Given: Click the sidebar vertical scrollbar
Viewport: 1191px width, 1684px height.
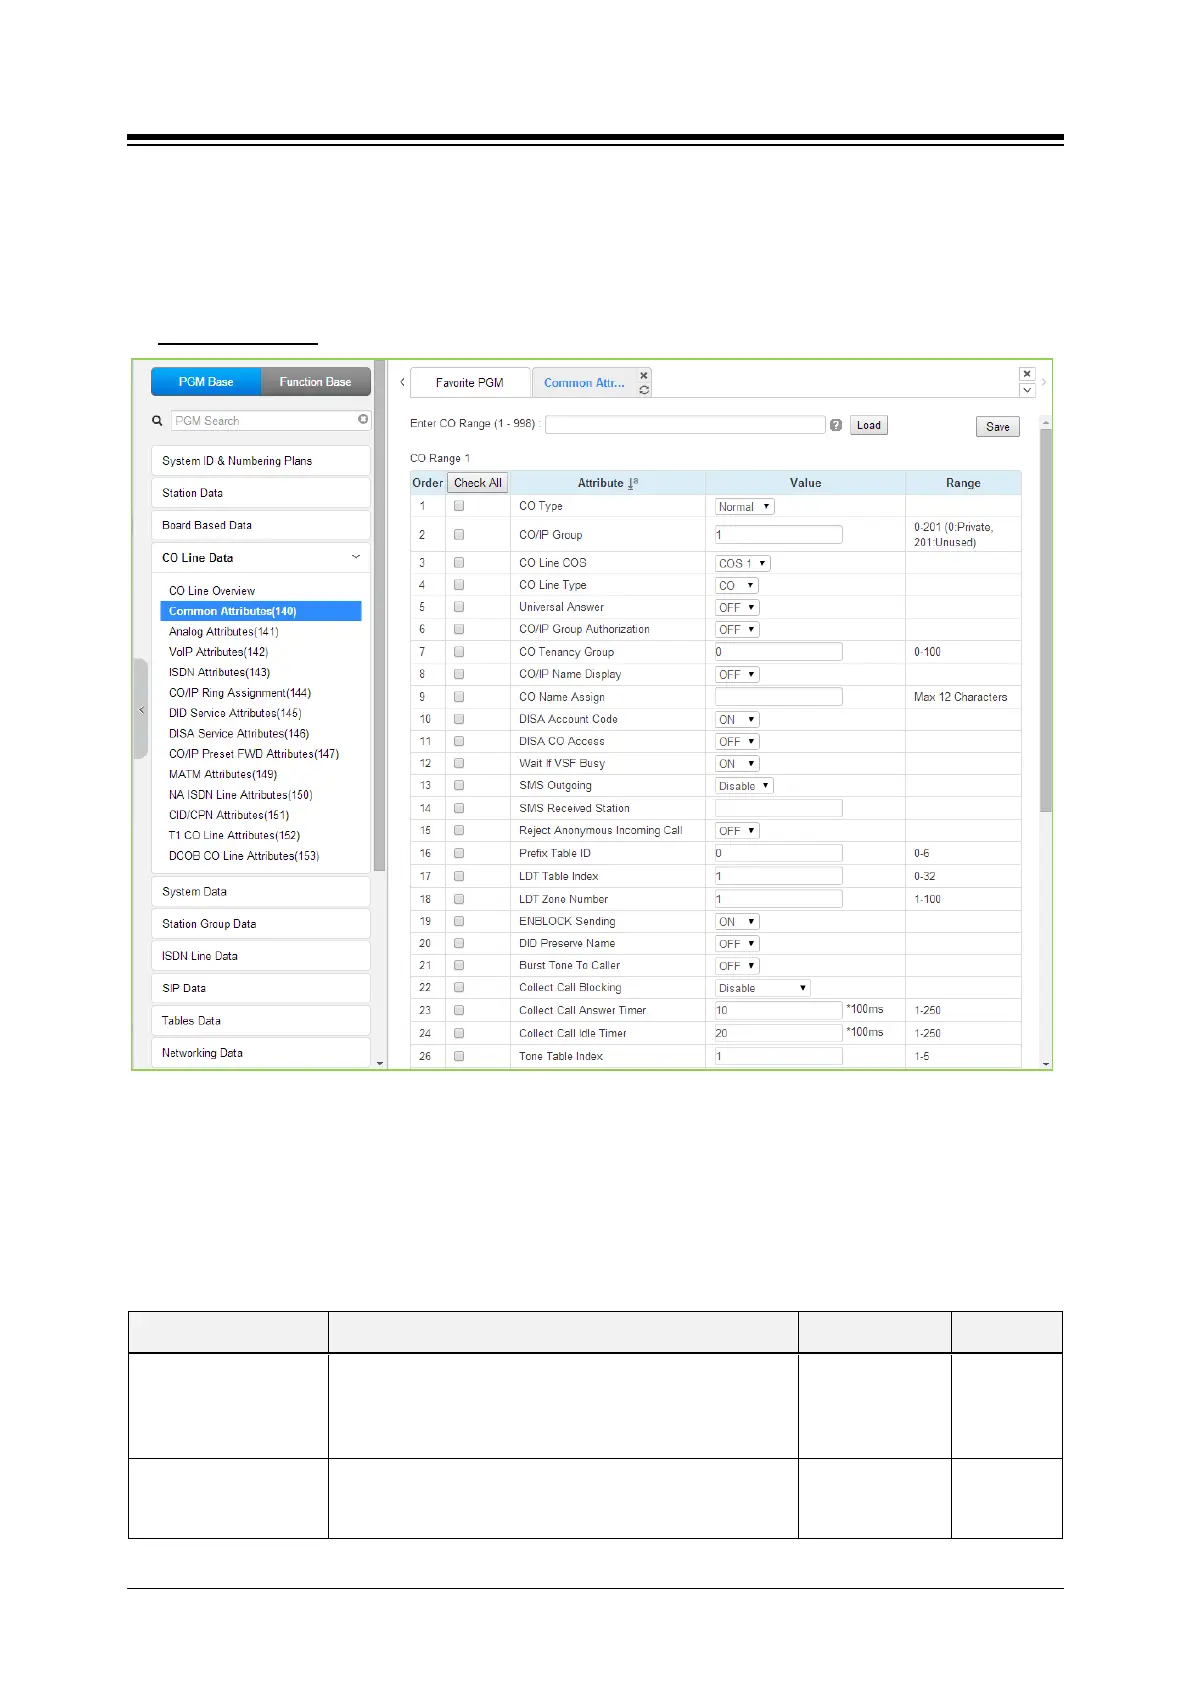Looking at the screenshot, I should coord(379,615).
